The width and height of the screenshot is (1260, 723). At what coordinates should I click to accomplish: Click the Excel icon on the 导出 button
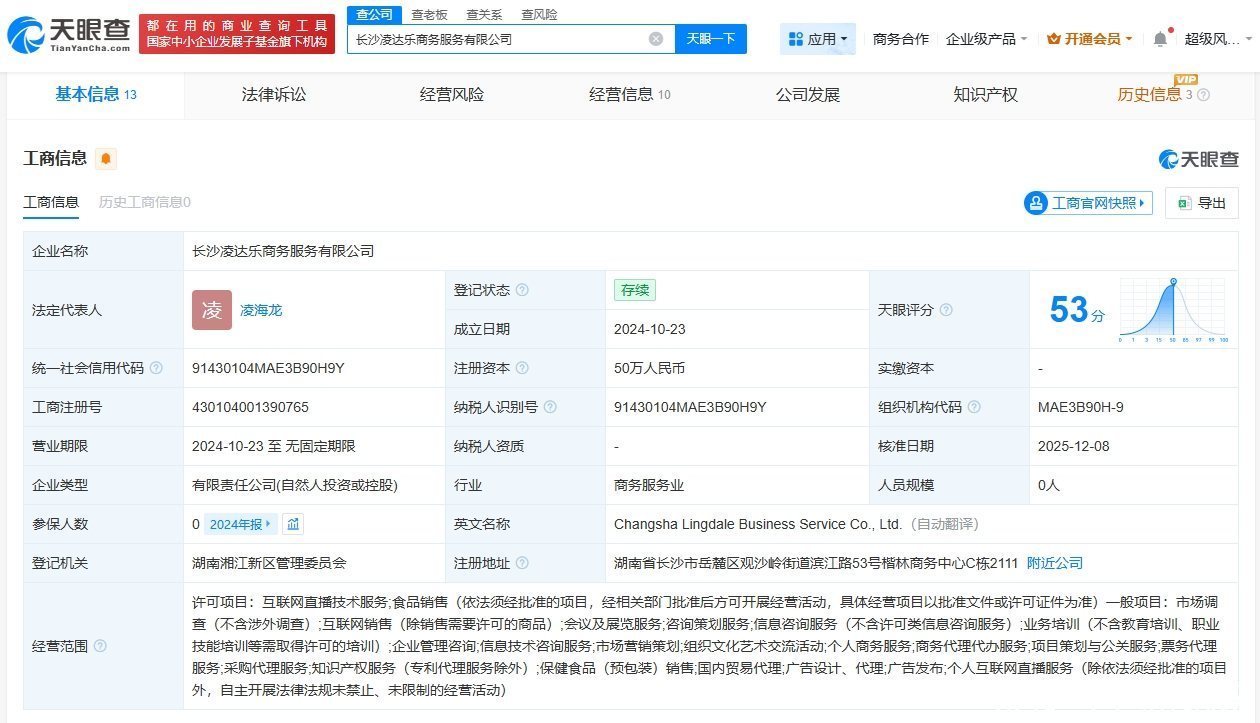1184,203
